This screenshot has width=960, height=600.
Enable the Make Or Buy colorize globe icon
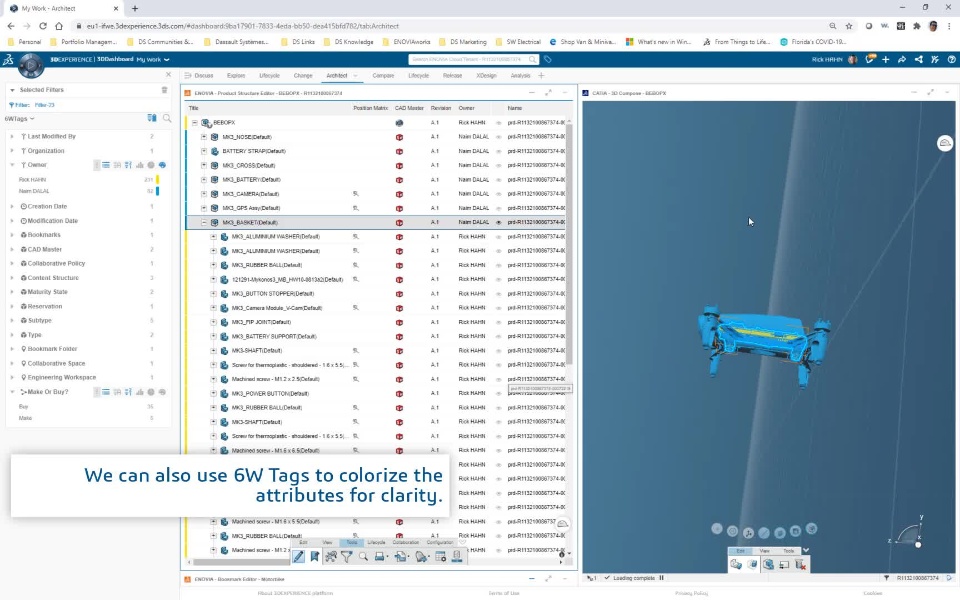click(x=162, y=392)
